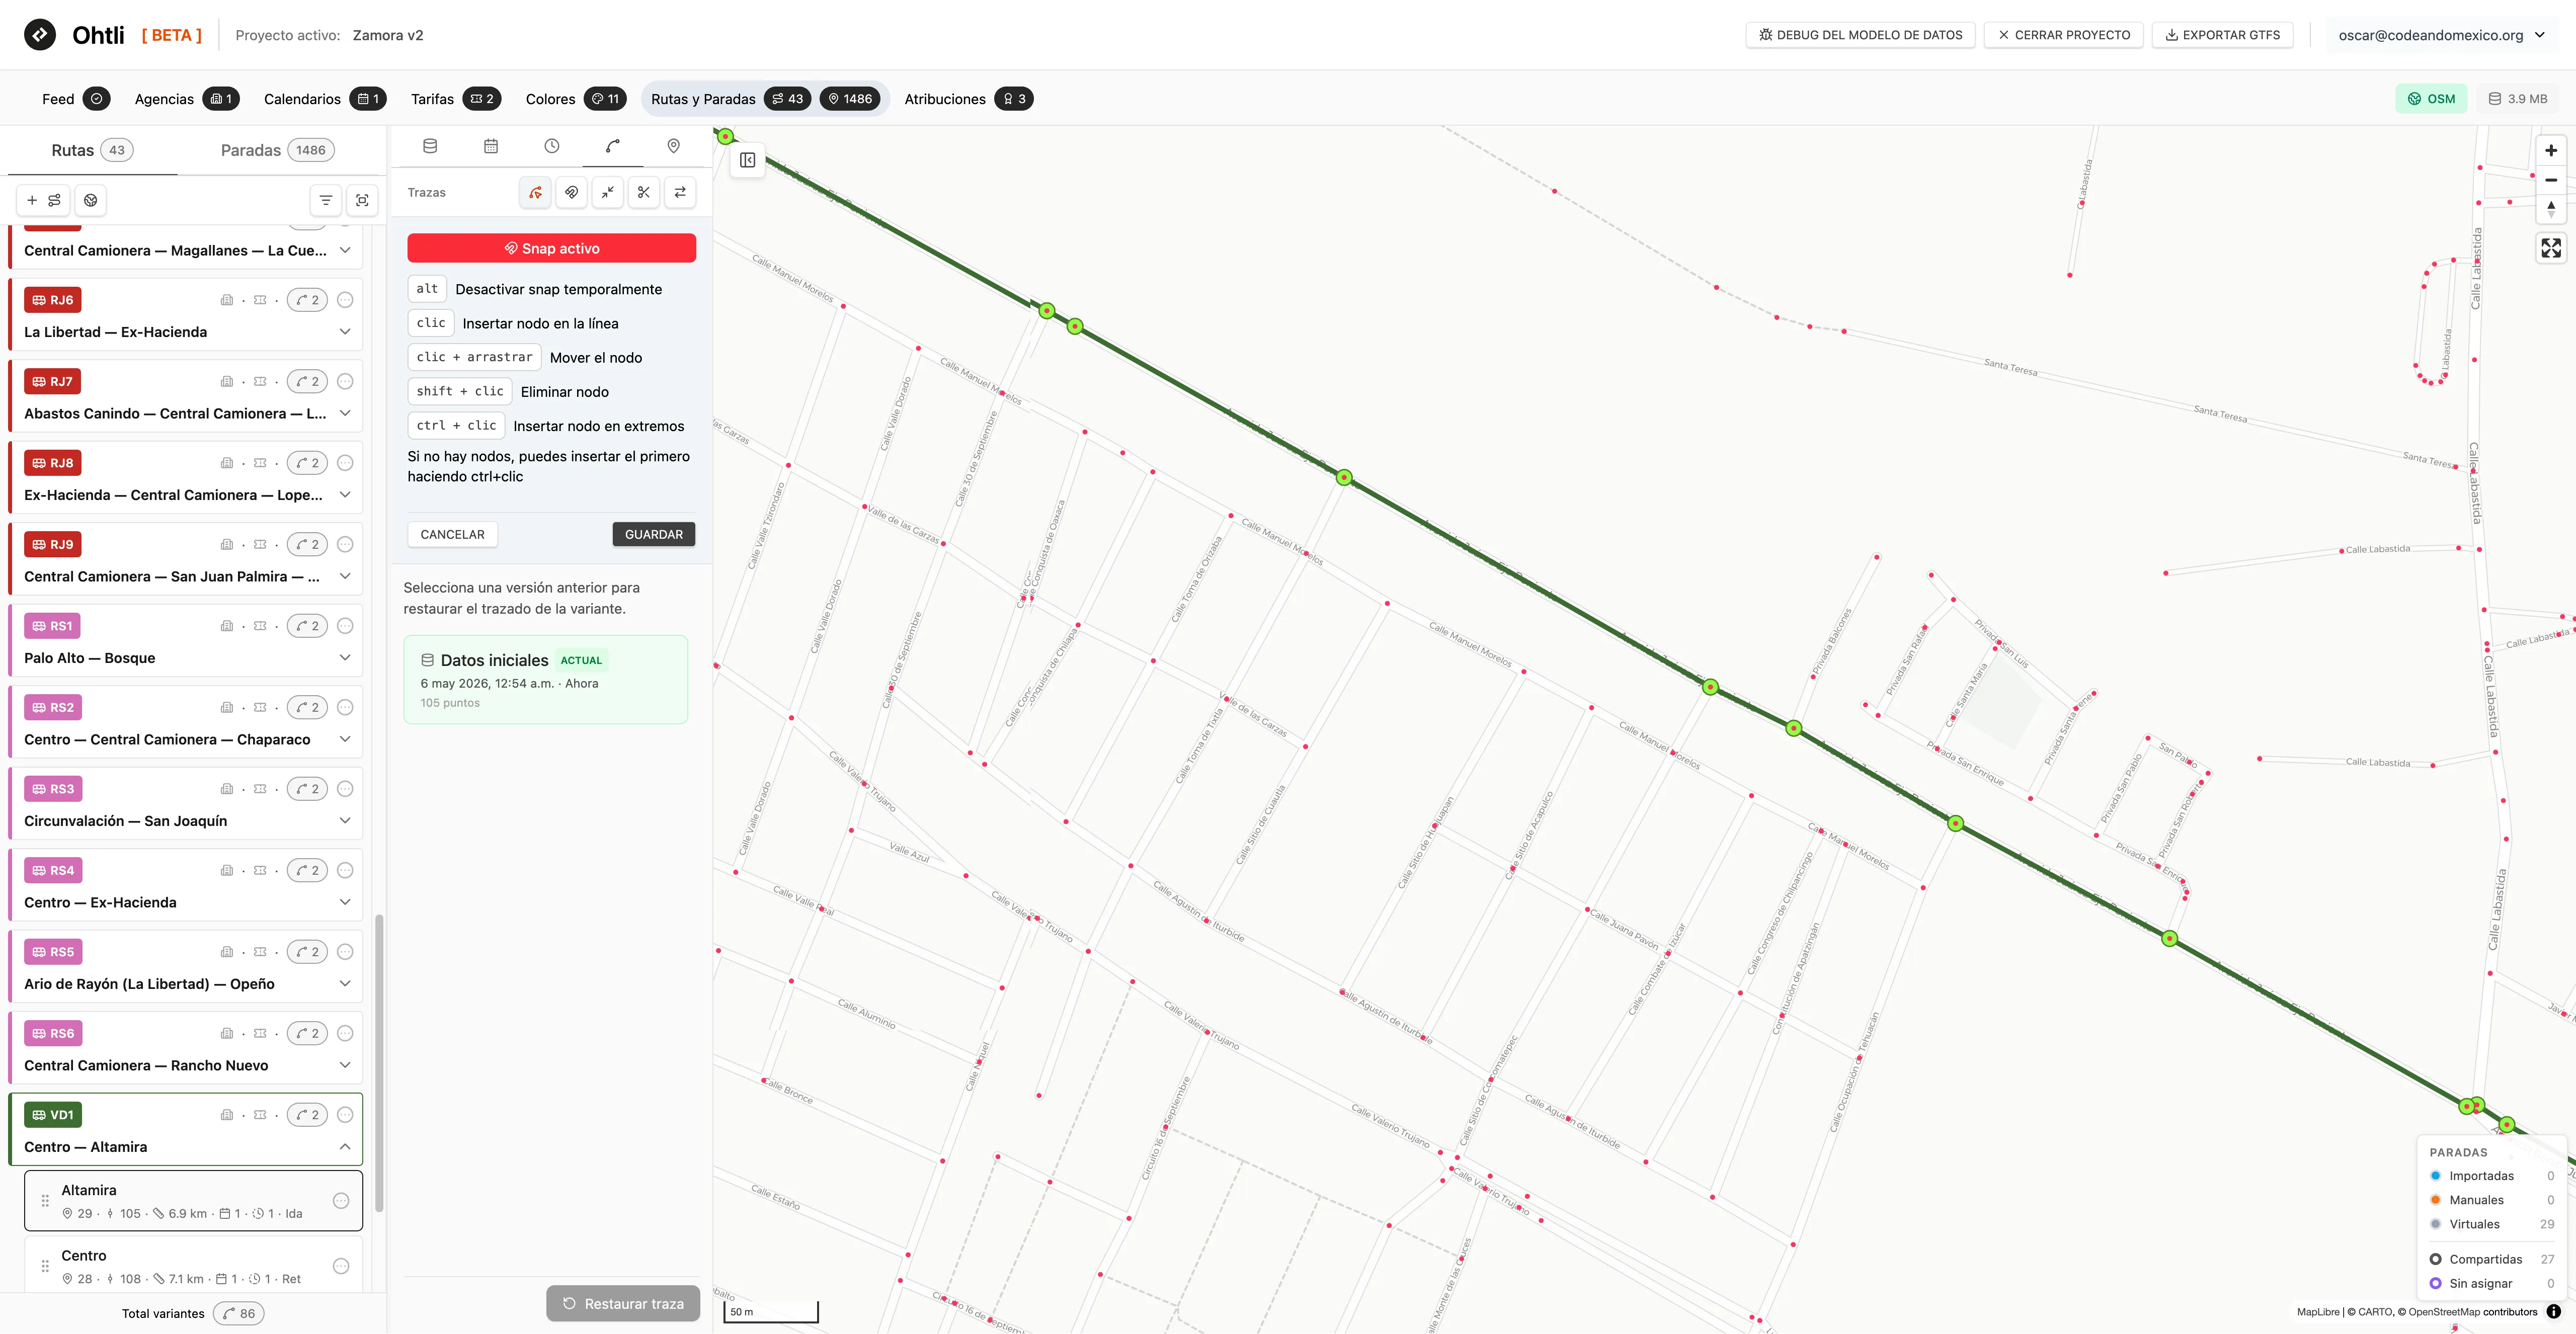
Task: Open the Calendarios tab
Action: click(324, 99)
